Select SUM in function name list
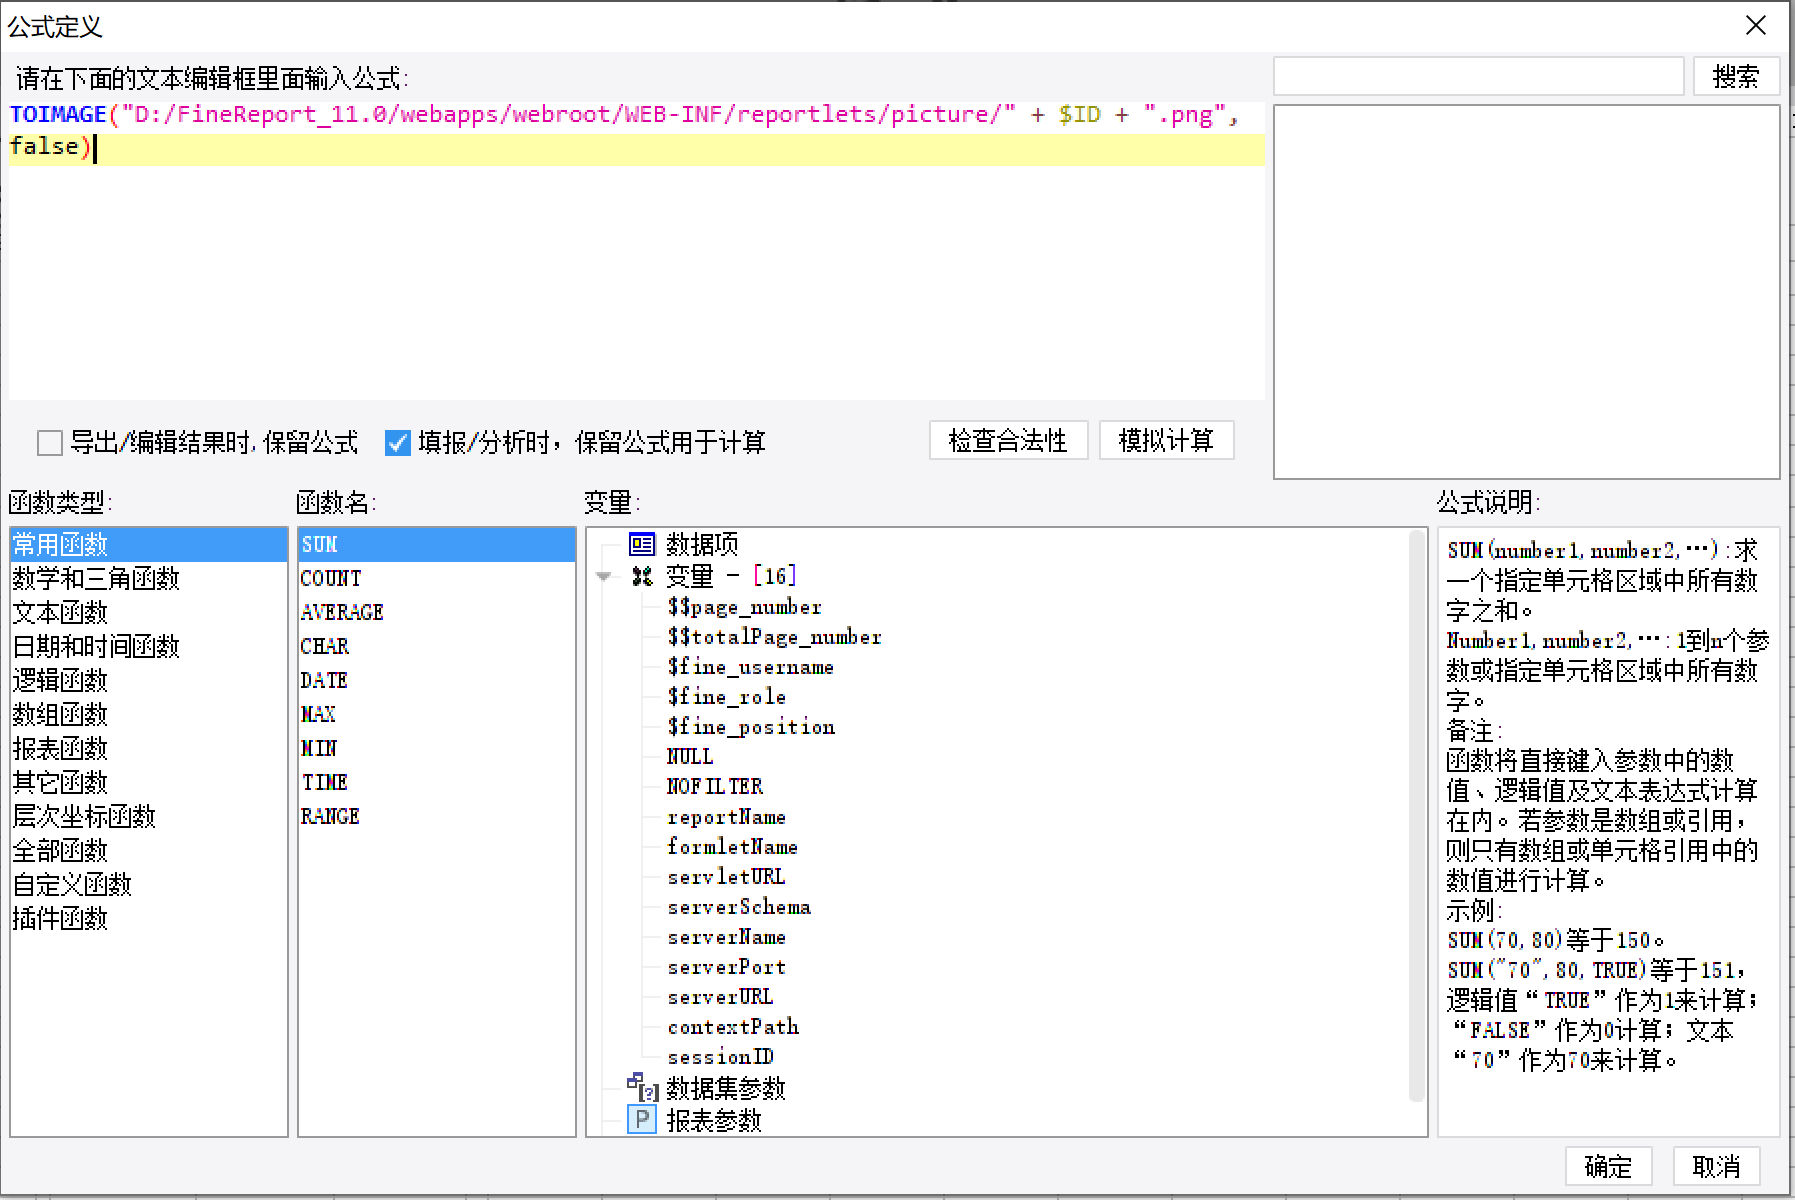Image resolution: width=1795 pixels, height=1200 pixels. [437, 545]
